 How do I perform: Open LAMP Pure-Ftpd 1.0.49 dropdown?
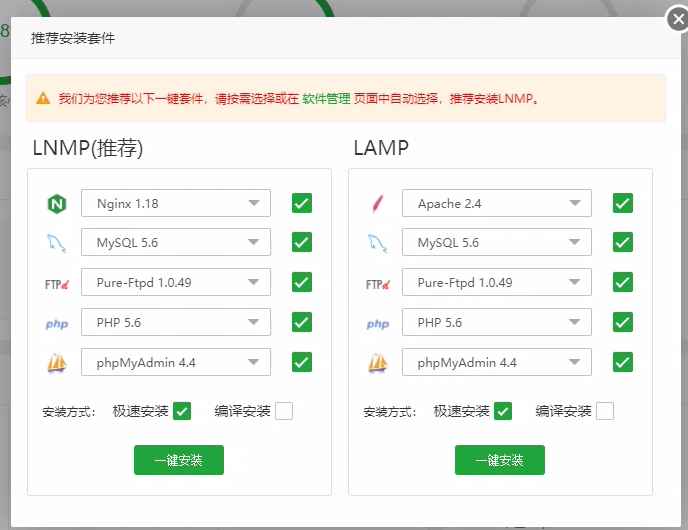[x=497, y=282]
